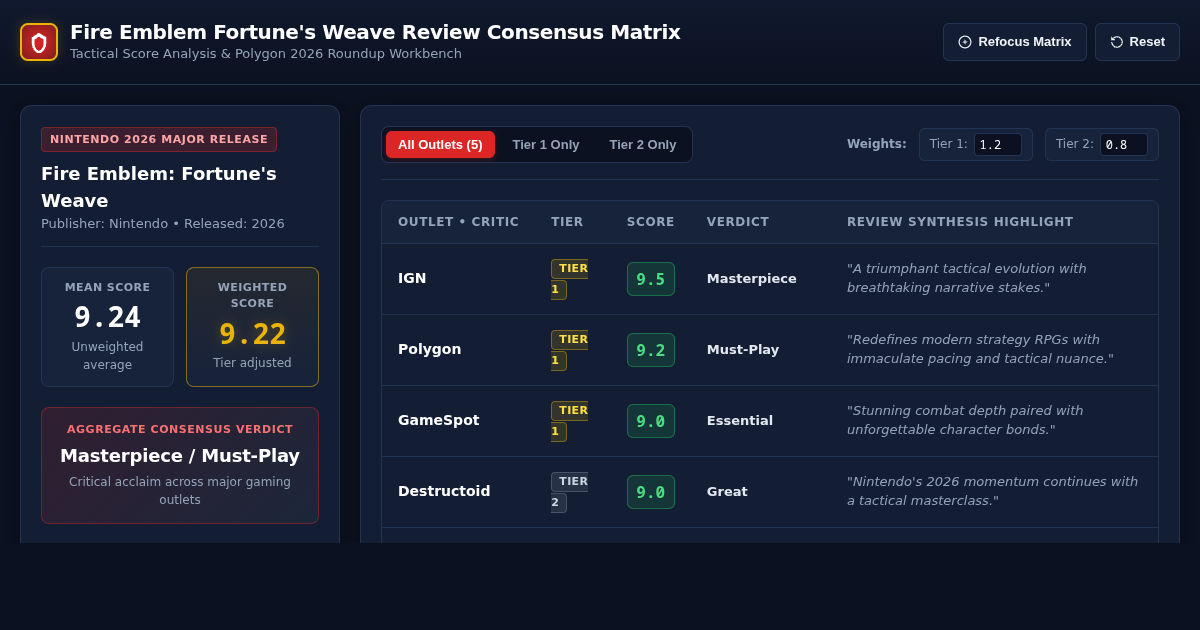Click the Tier column header
This screenshot has height=630, width=1200.
[x=567, y=222]
